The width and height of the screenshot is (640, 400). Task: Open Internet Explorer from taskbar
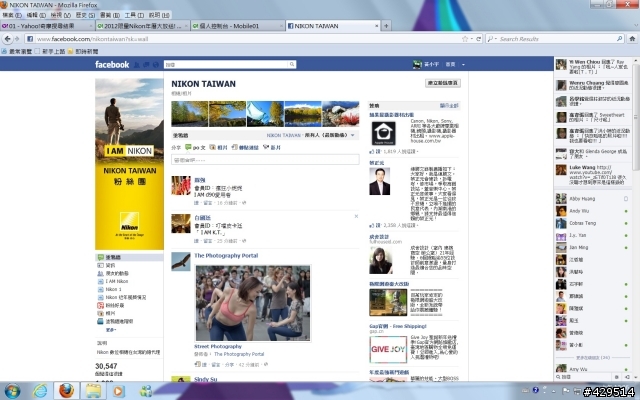[40, 391]
